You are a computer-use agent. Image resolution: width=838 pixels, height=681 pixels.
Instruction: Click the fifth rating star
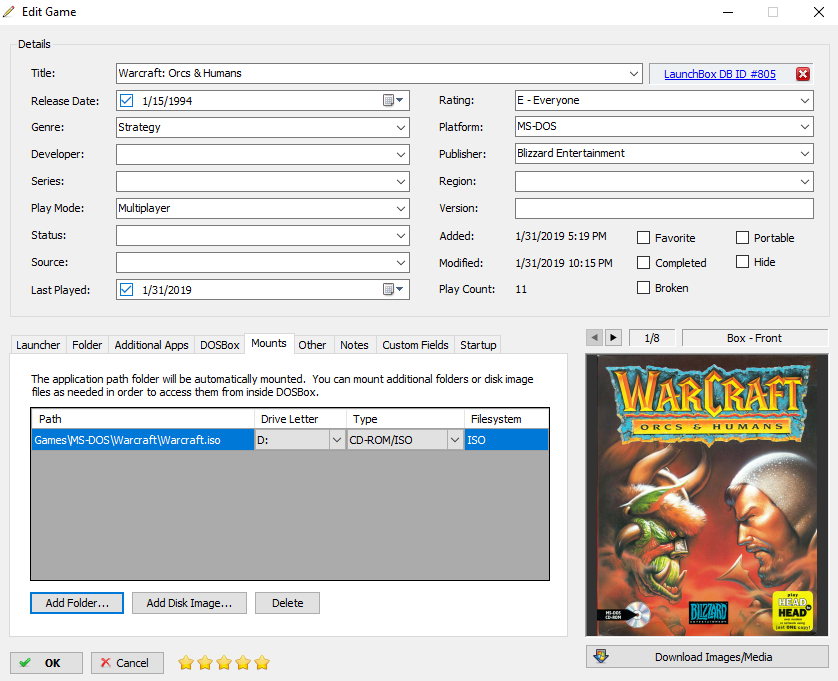click(x=262, y=663)
